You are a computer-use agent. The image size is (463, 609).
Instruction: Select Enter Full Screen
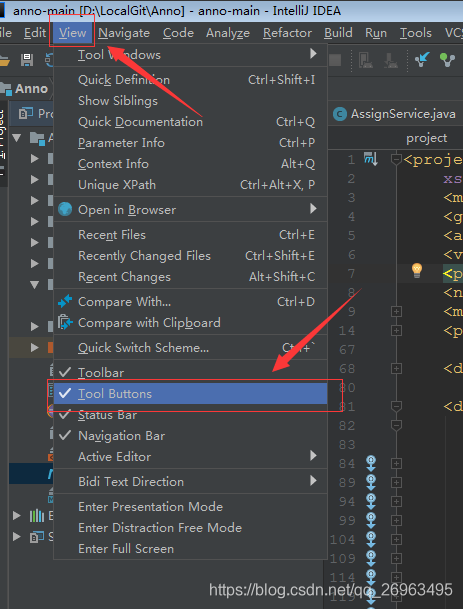click(x=190, y=548)
